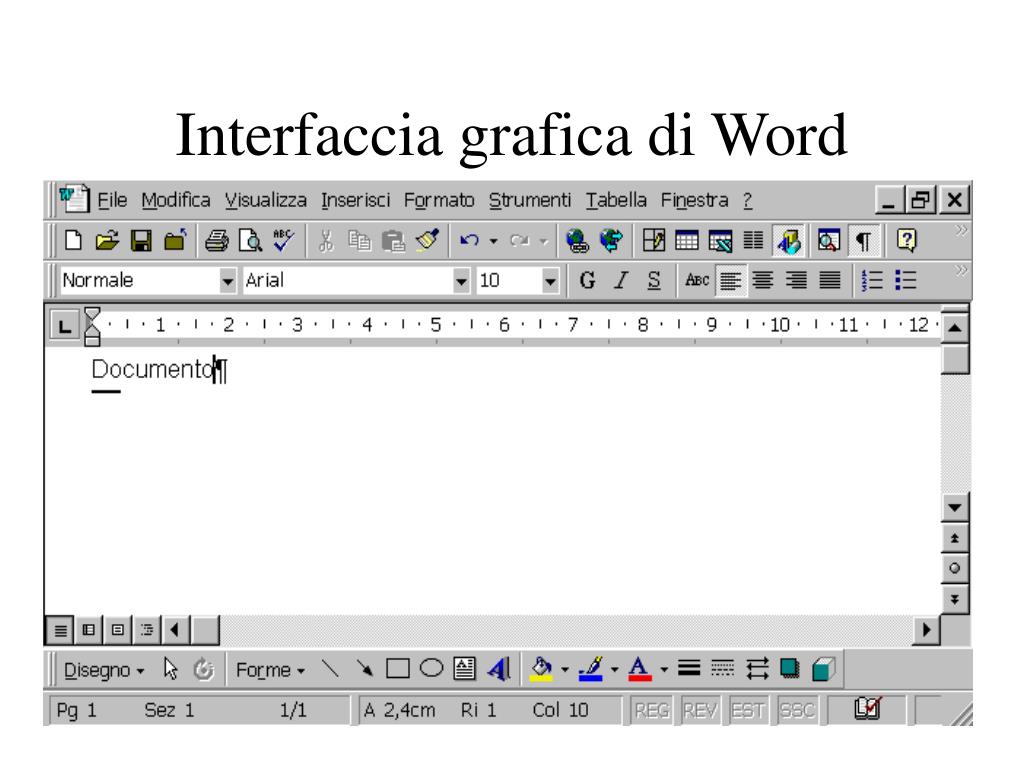The width and height of the screenshot is (1024, 768).
Task: Create a new blank document
Action: [x=73, y=241]
